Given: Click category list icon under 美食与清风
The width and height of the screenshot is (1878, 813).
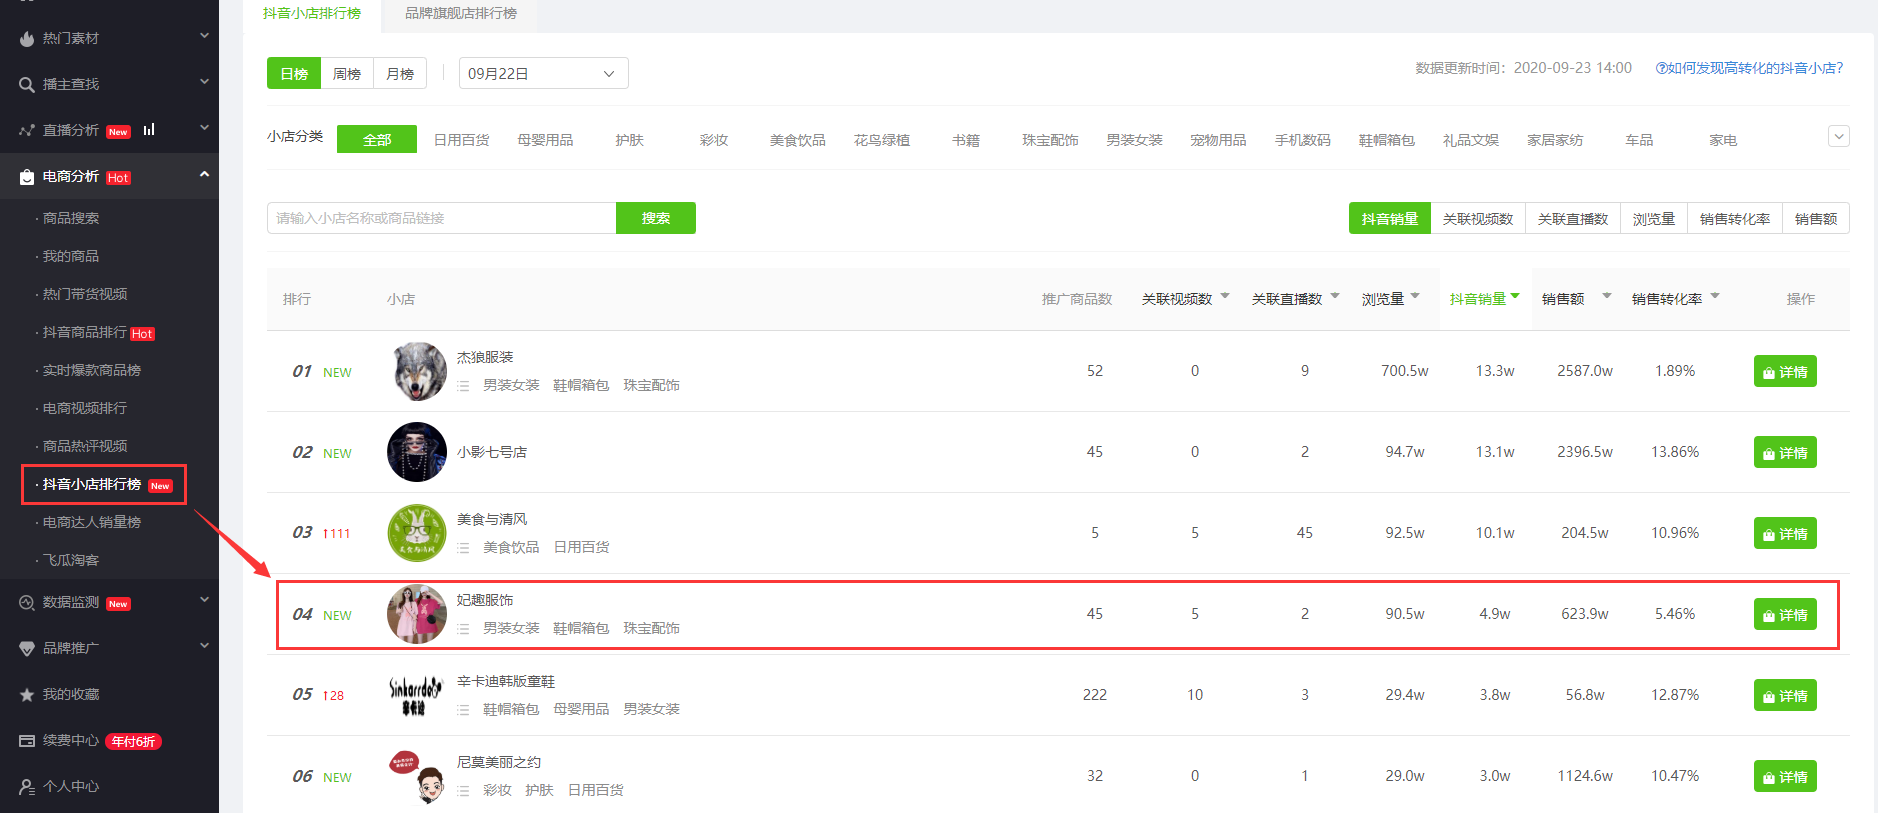Looking at the screenshot, I should pyautogui.click(x=463, y=548).
